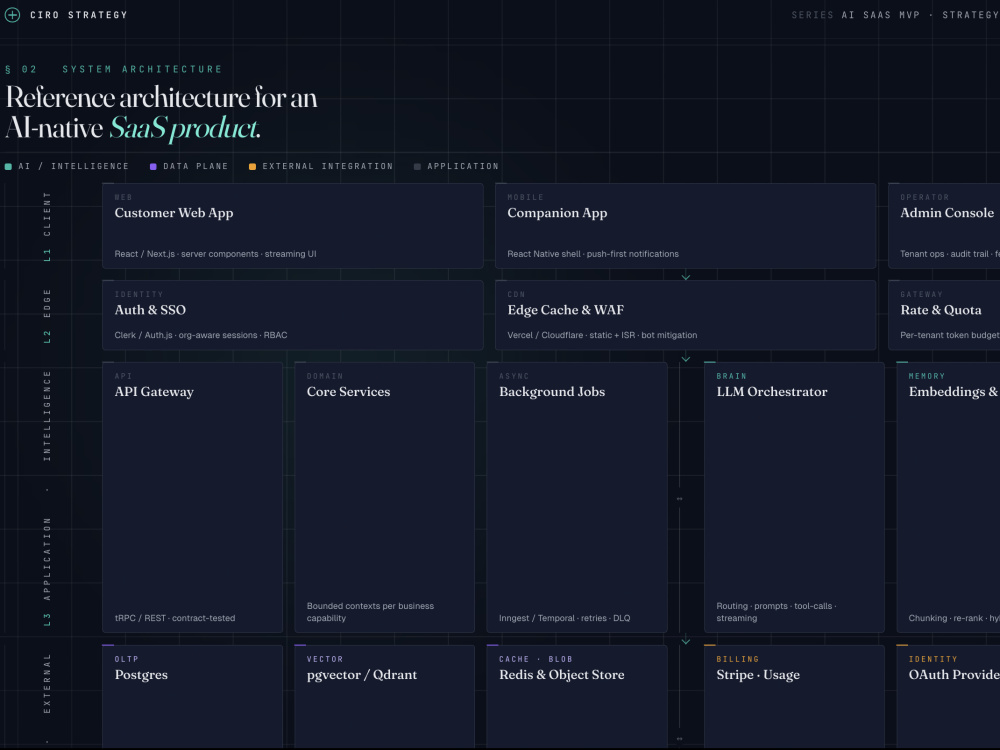The image size is (1000, 750).
Task: Click the purple Data Plane legend swatch
Action: (153, 166)
